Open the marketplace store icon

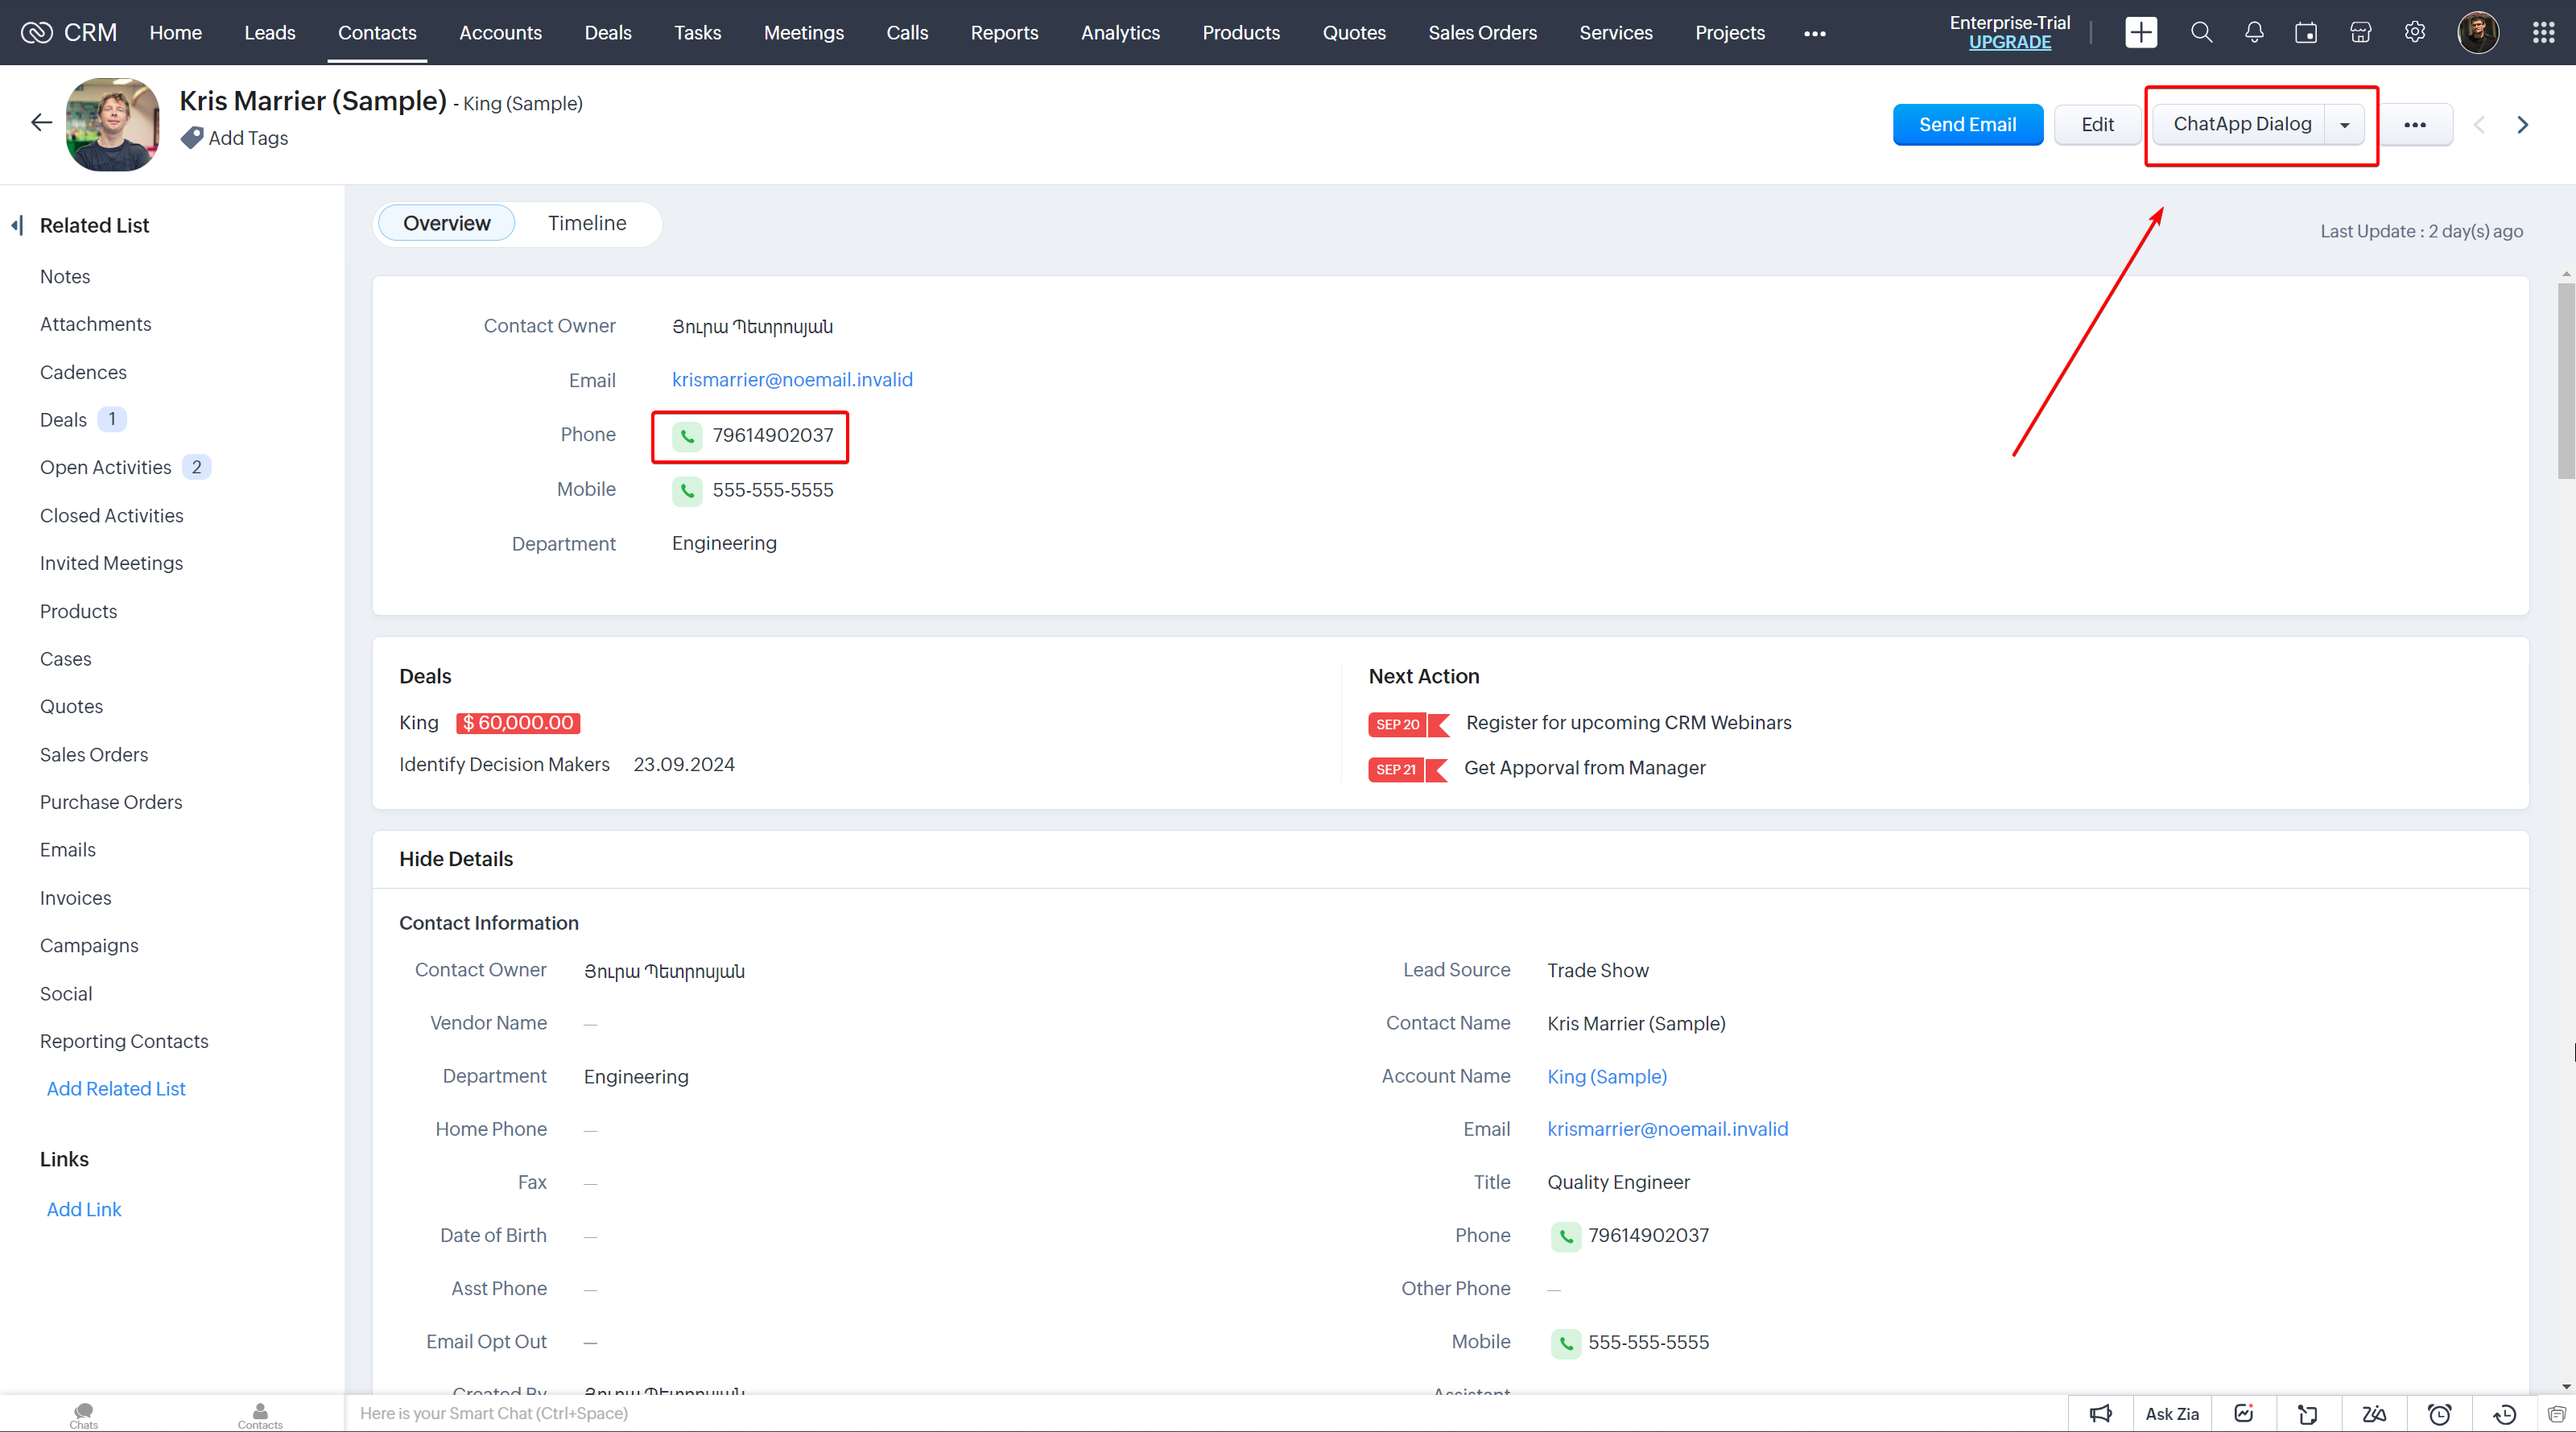click(x=2360, y=32)
